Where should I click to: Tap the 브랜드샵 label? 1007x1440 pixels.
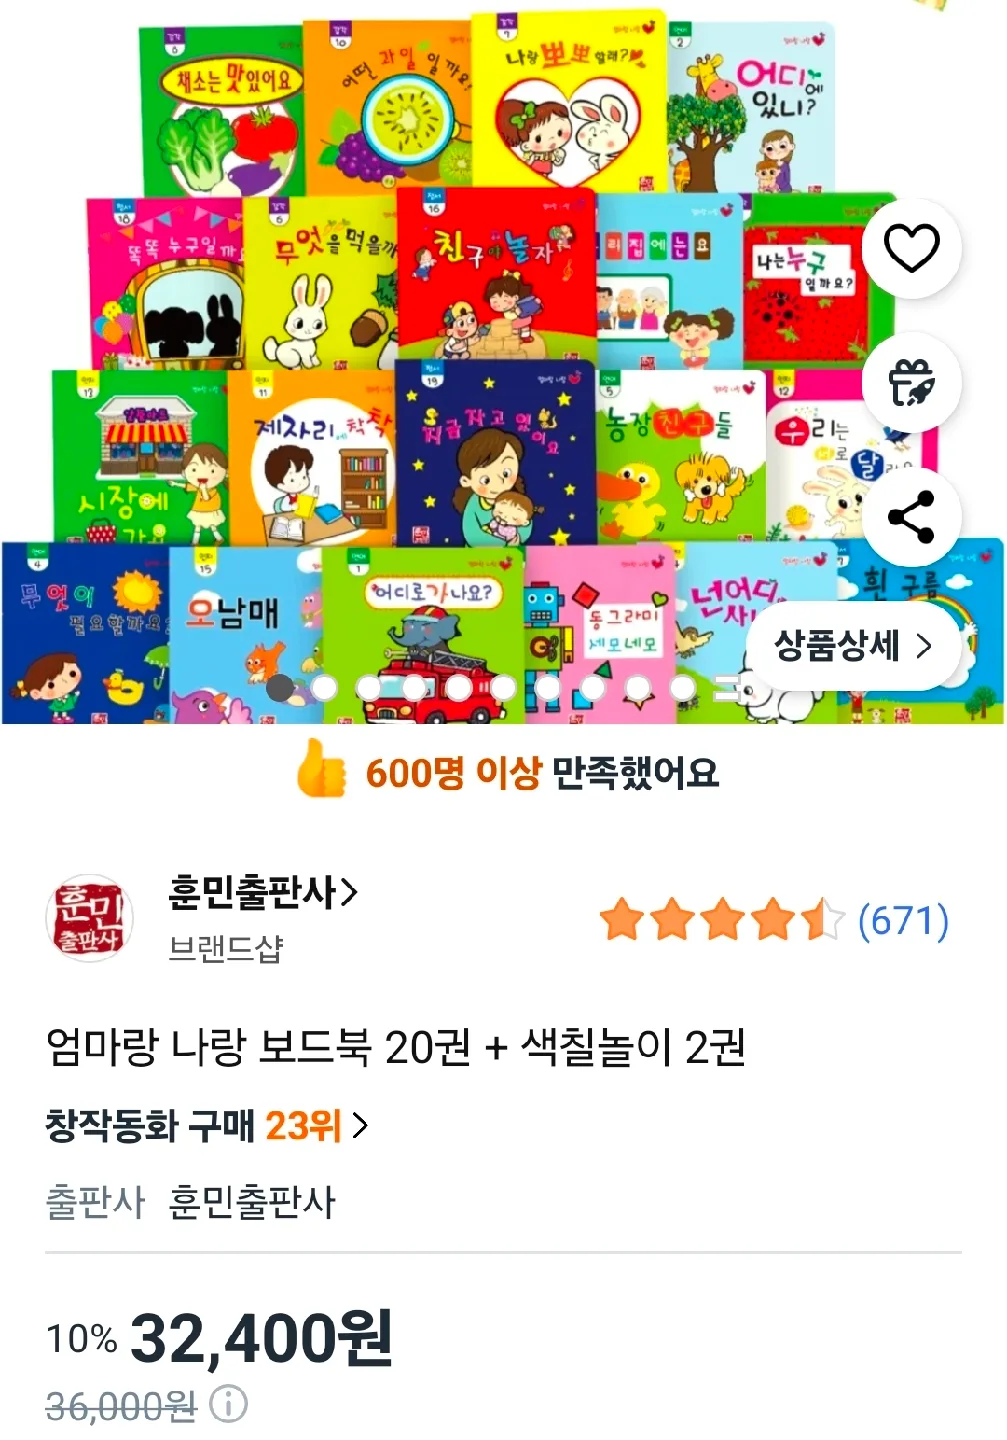[226, 948]
